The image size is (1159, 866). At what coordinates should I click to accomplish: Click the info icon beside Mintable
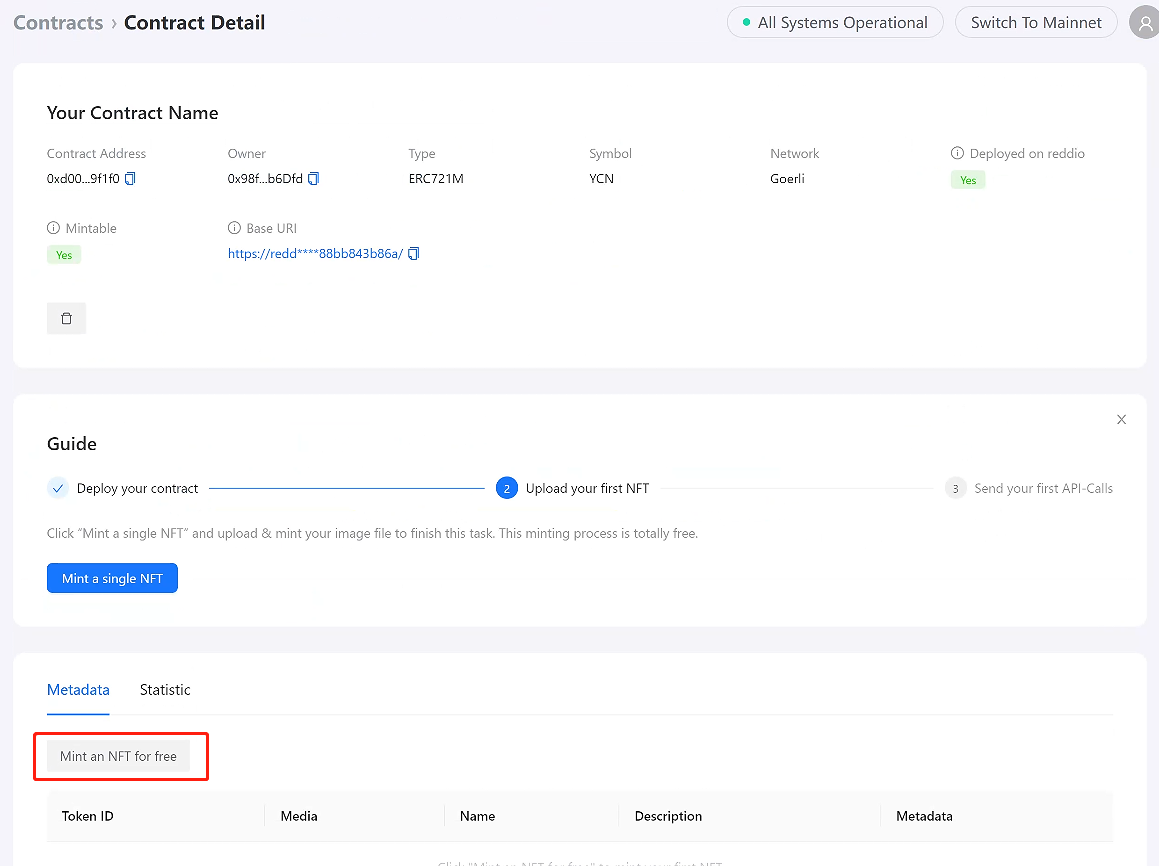pyautogui.click(x=53, y=228)
